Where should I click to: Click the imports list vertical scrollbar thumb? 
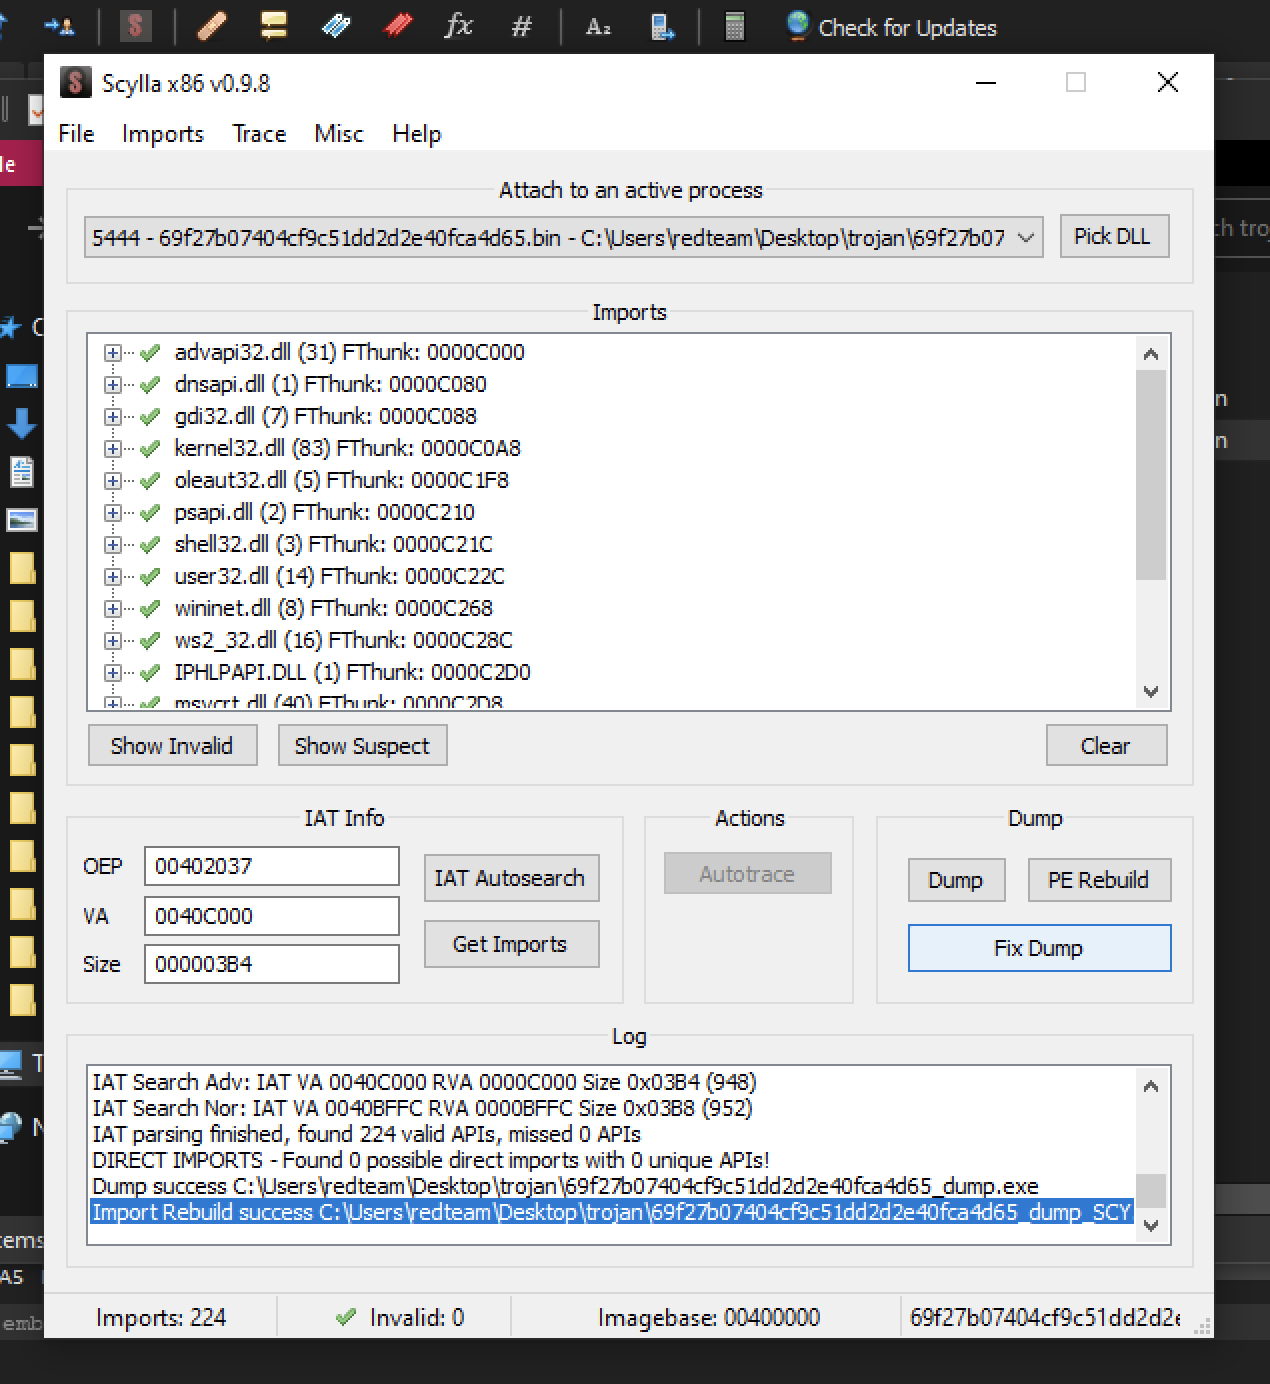1151,474
